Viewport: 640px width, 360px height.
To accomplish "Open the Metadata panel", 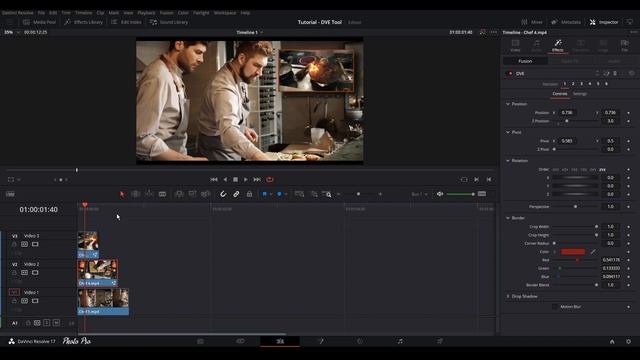I will coord(566,22).
